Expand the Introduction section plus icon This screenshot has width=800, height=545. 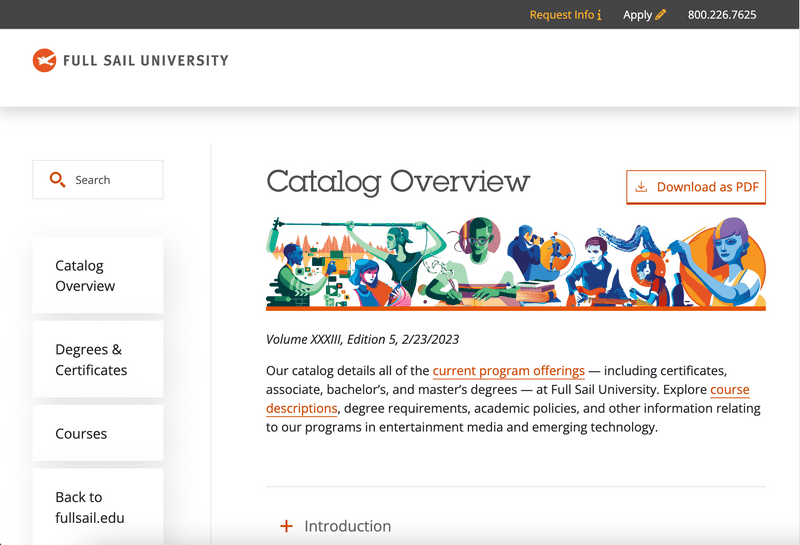point(287,526)
